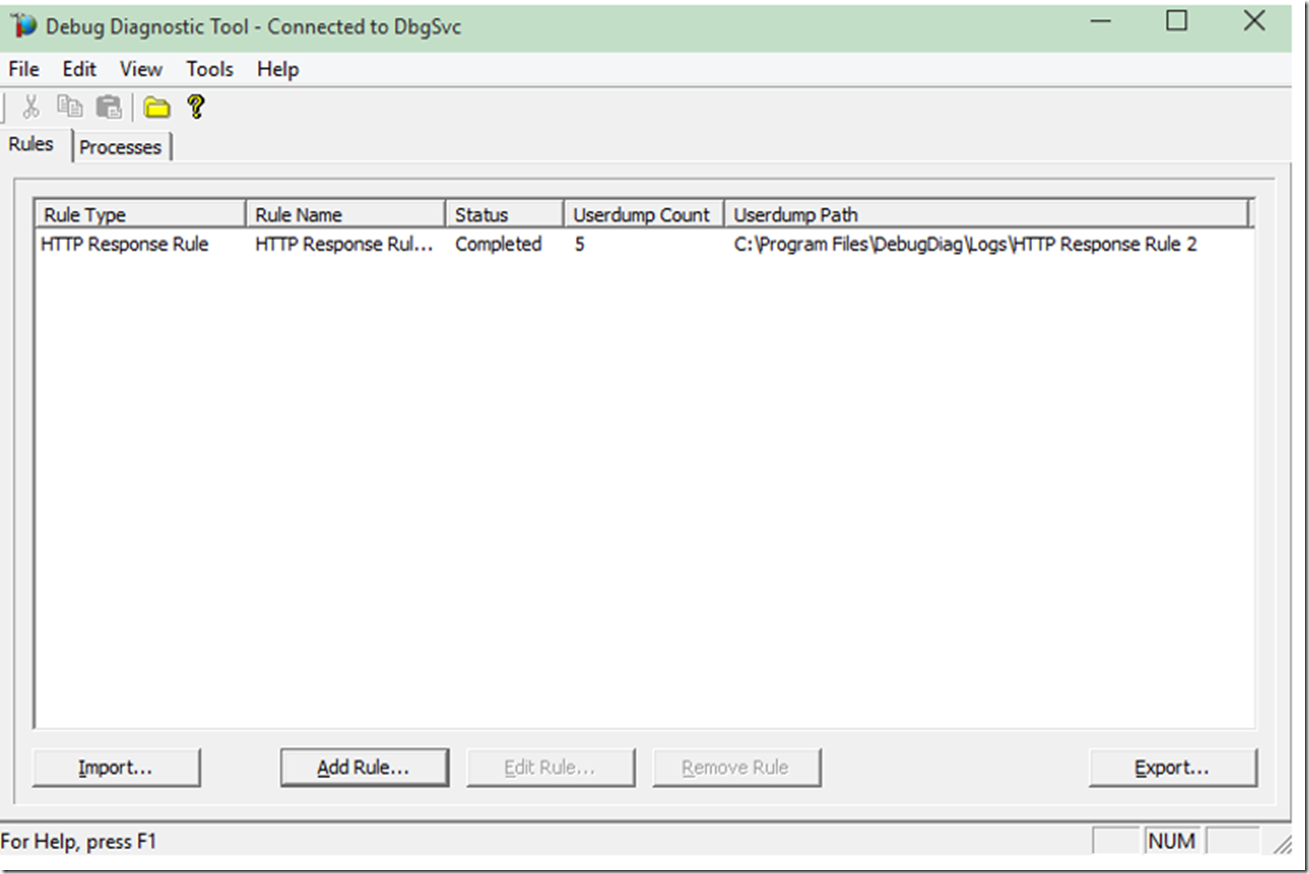Click the Remove Rule button

pos(736,768)
